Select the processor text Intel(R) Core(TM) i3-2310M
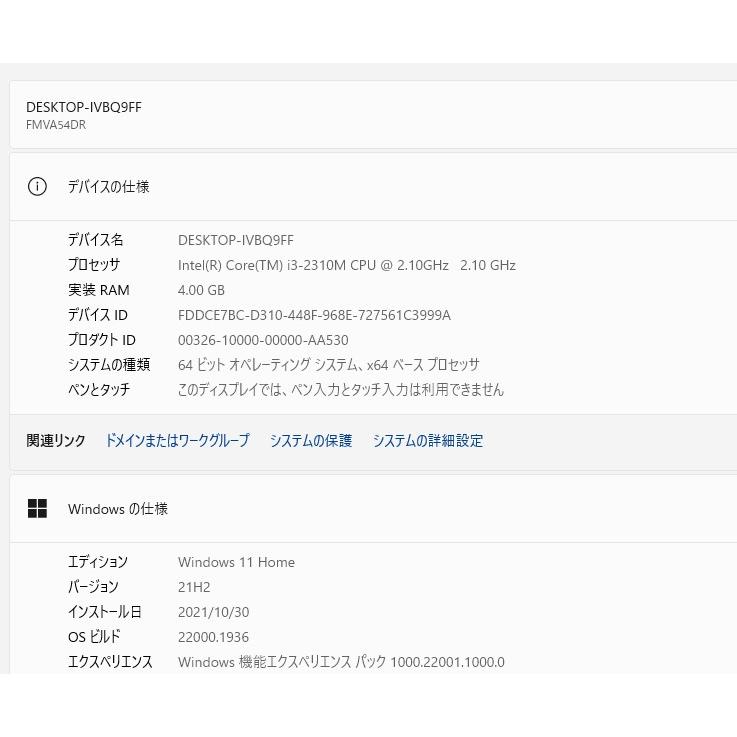 click(262, 265)
